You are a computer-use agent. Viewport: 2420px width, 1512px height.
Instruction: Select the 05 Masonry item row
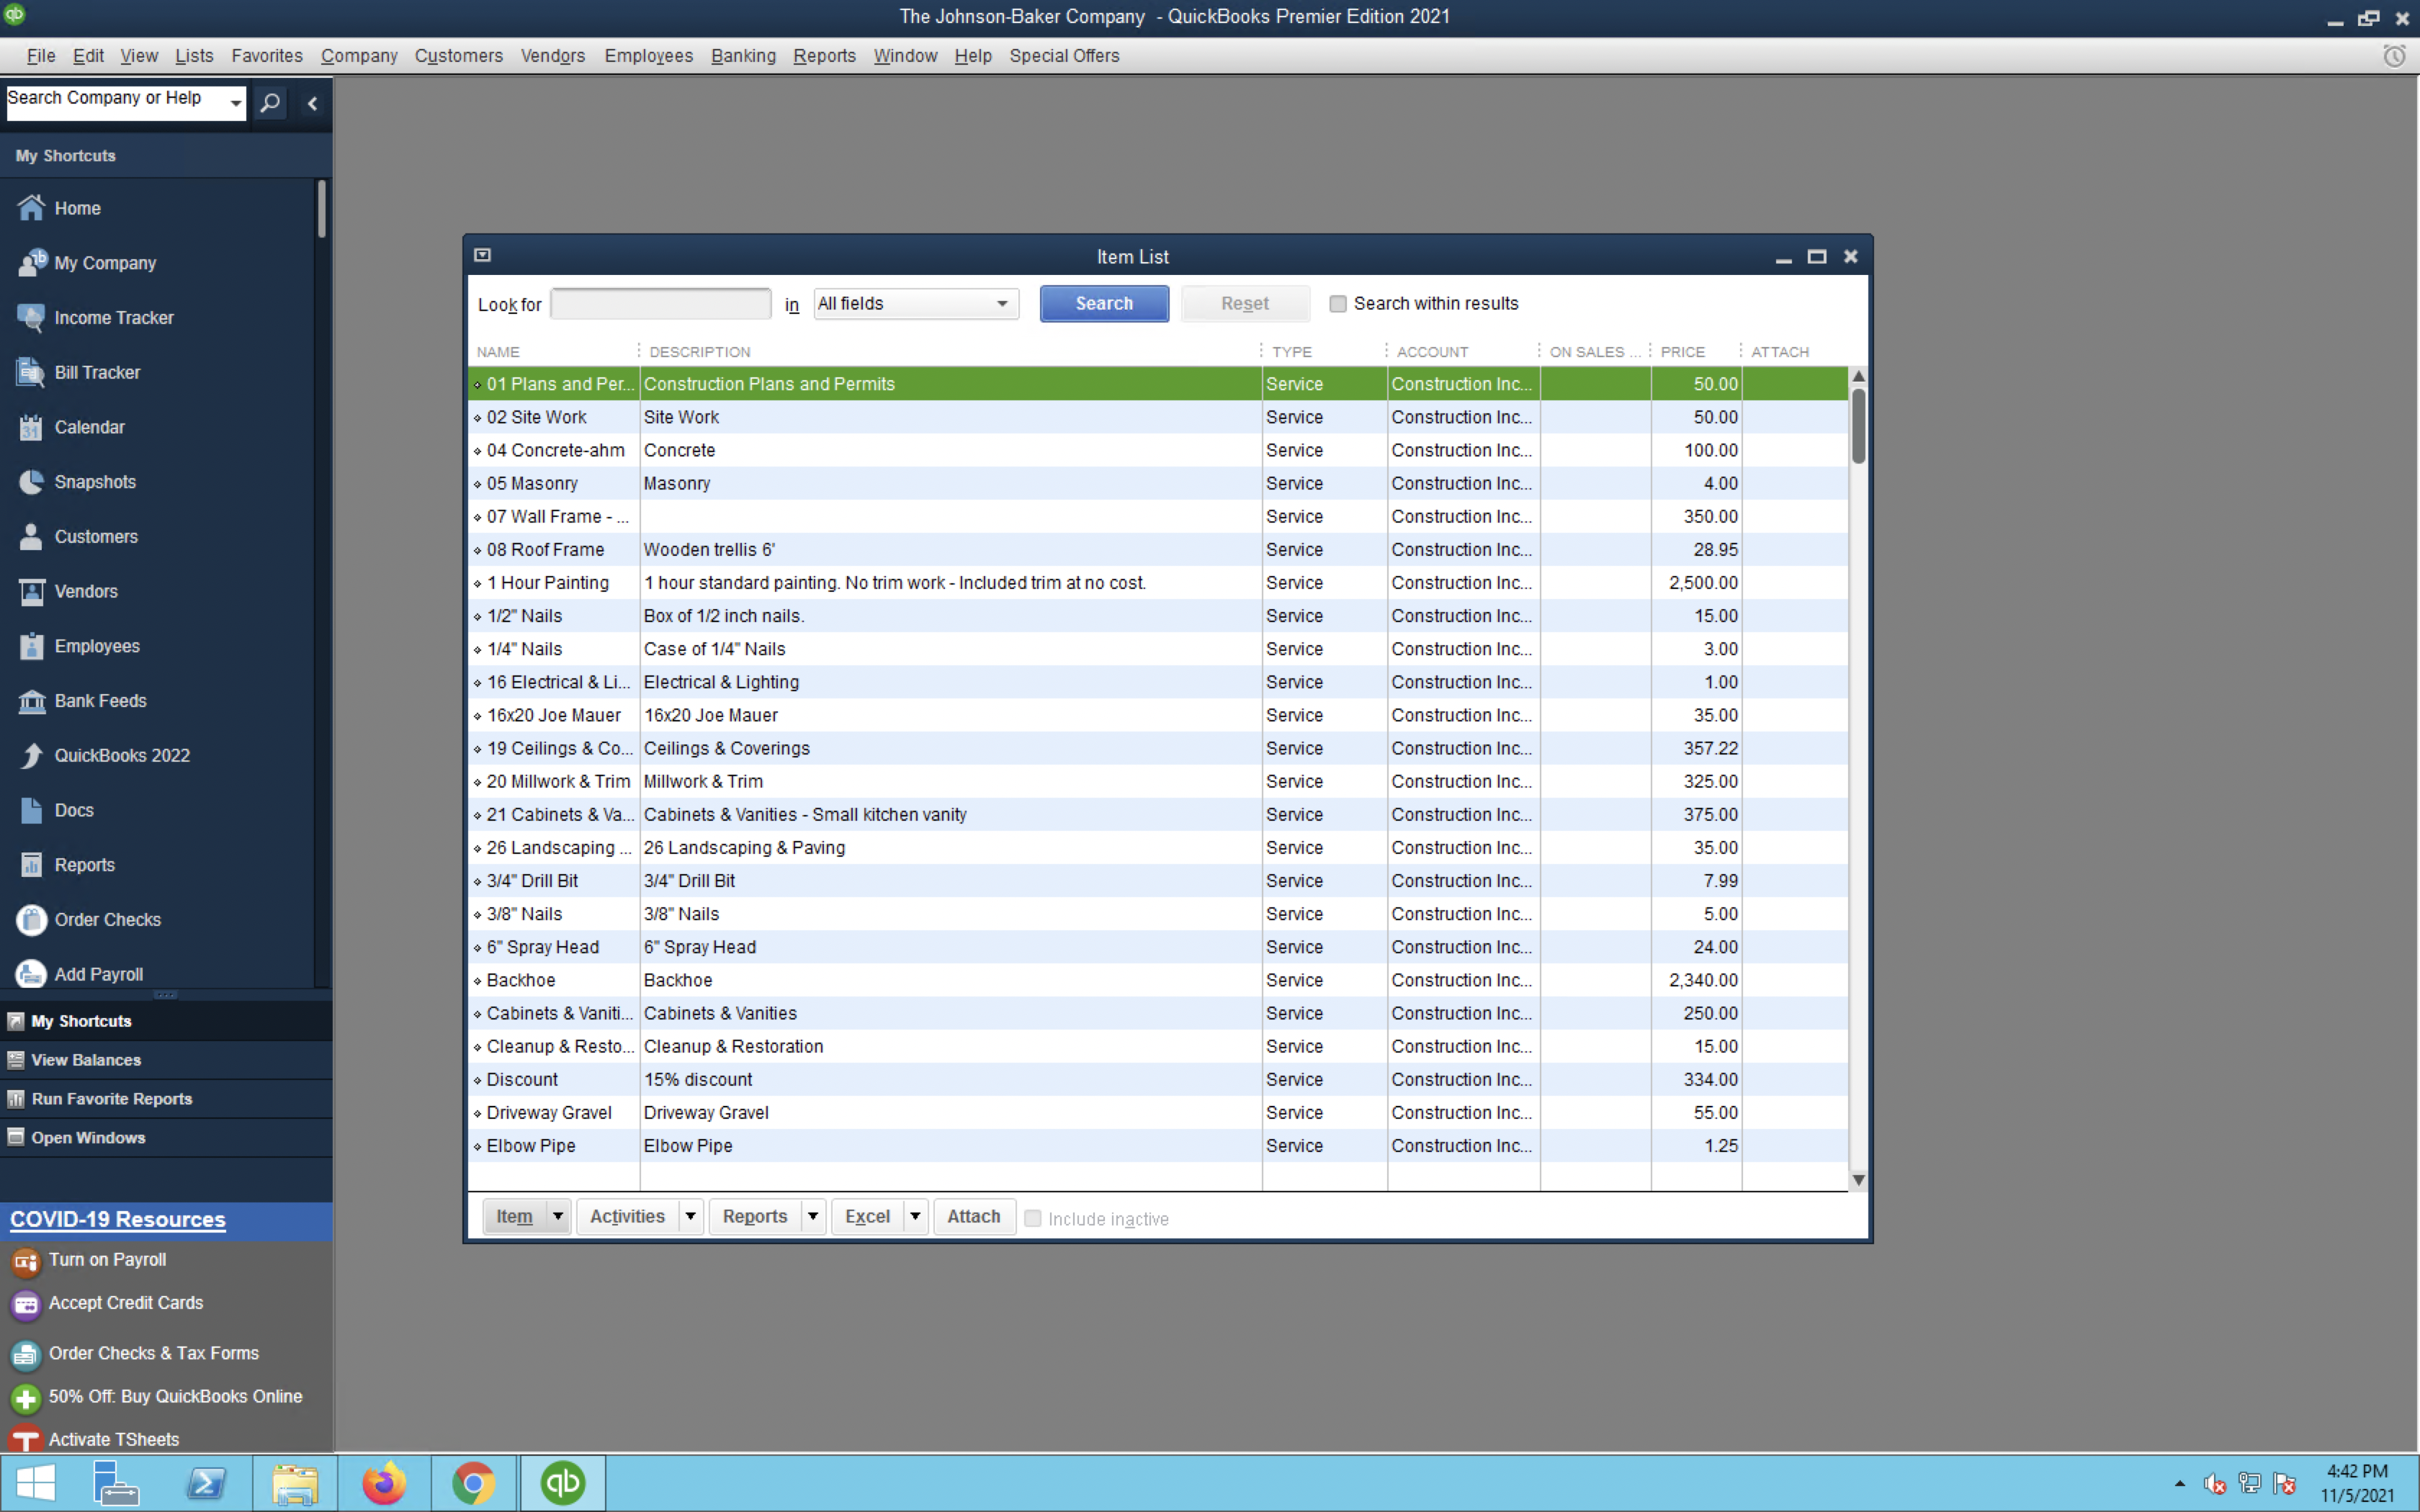tap(1158, 484)
